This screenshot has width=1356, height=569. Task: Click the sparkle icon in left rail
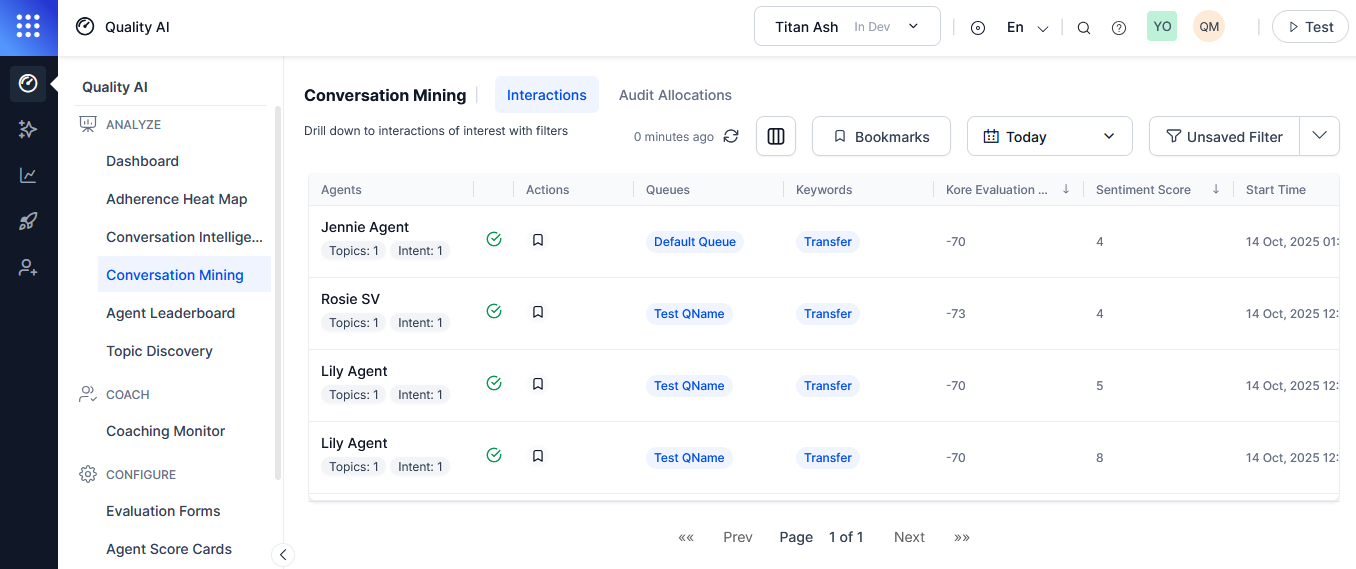click(28, 129)
